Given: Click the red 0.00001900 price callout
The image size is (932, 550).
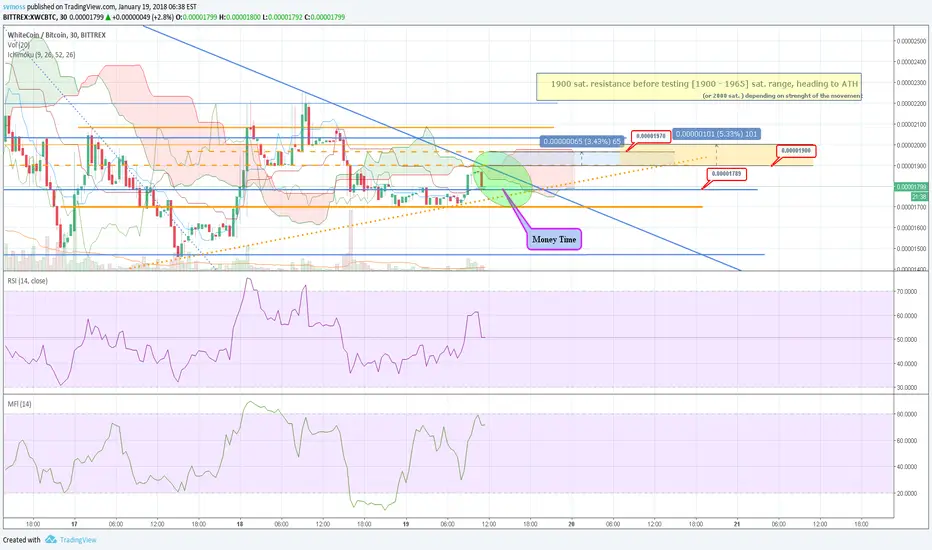Looking at the screenshot, I should (796, 150).
